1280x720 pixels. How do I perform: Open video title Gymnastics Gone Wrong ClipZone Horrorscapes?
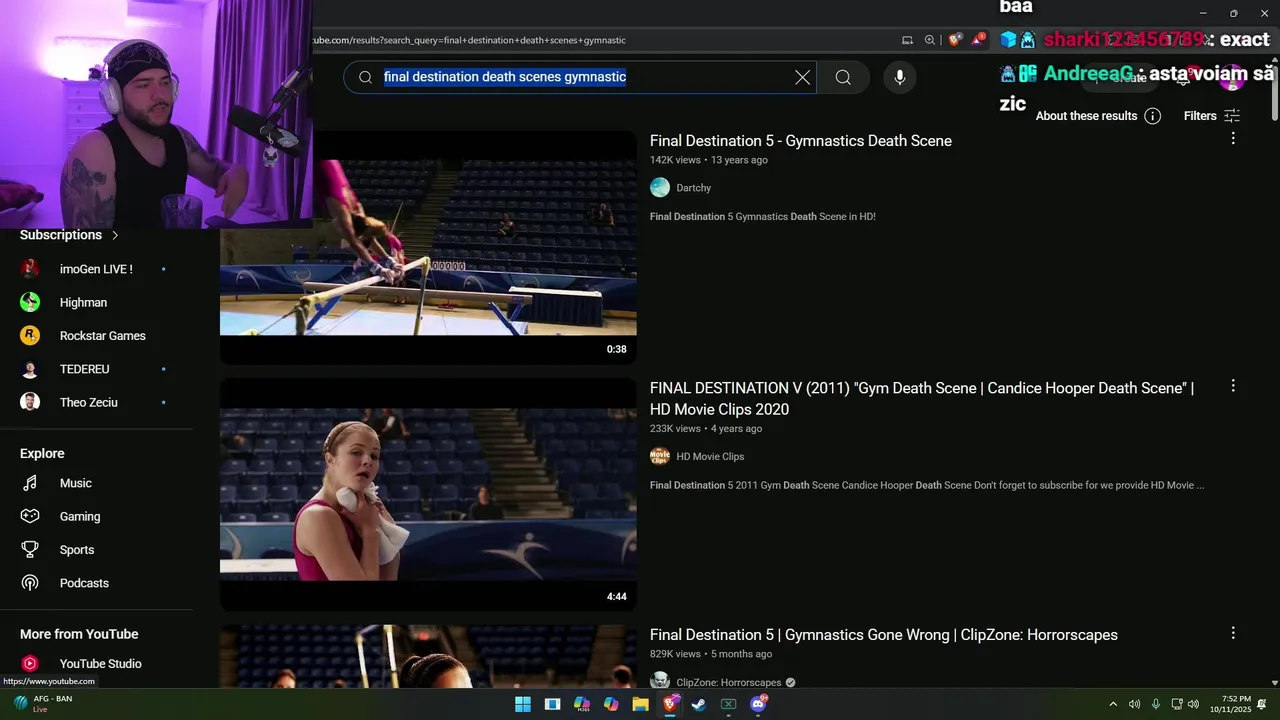(x=884, y=635)
